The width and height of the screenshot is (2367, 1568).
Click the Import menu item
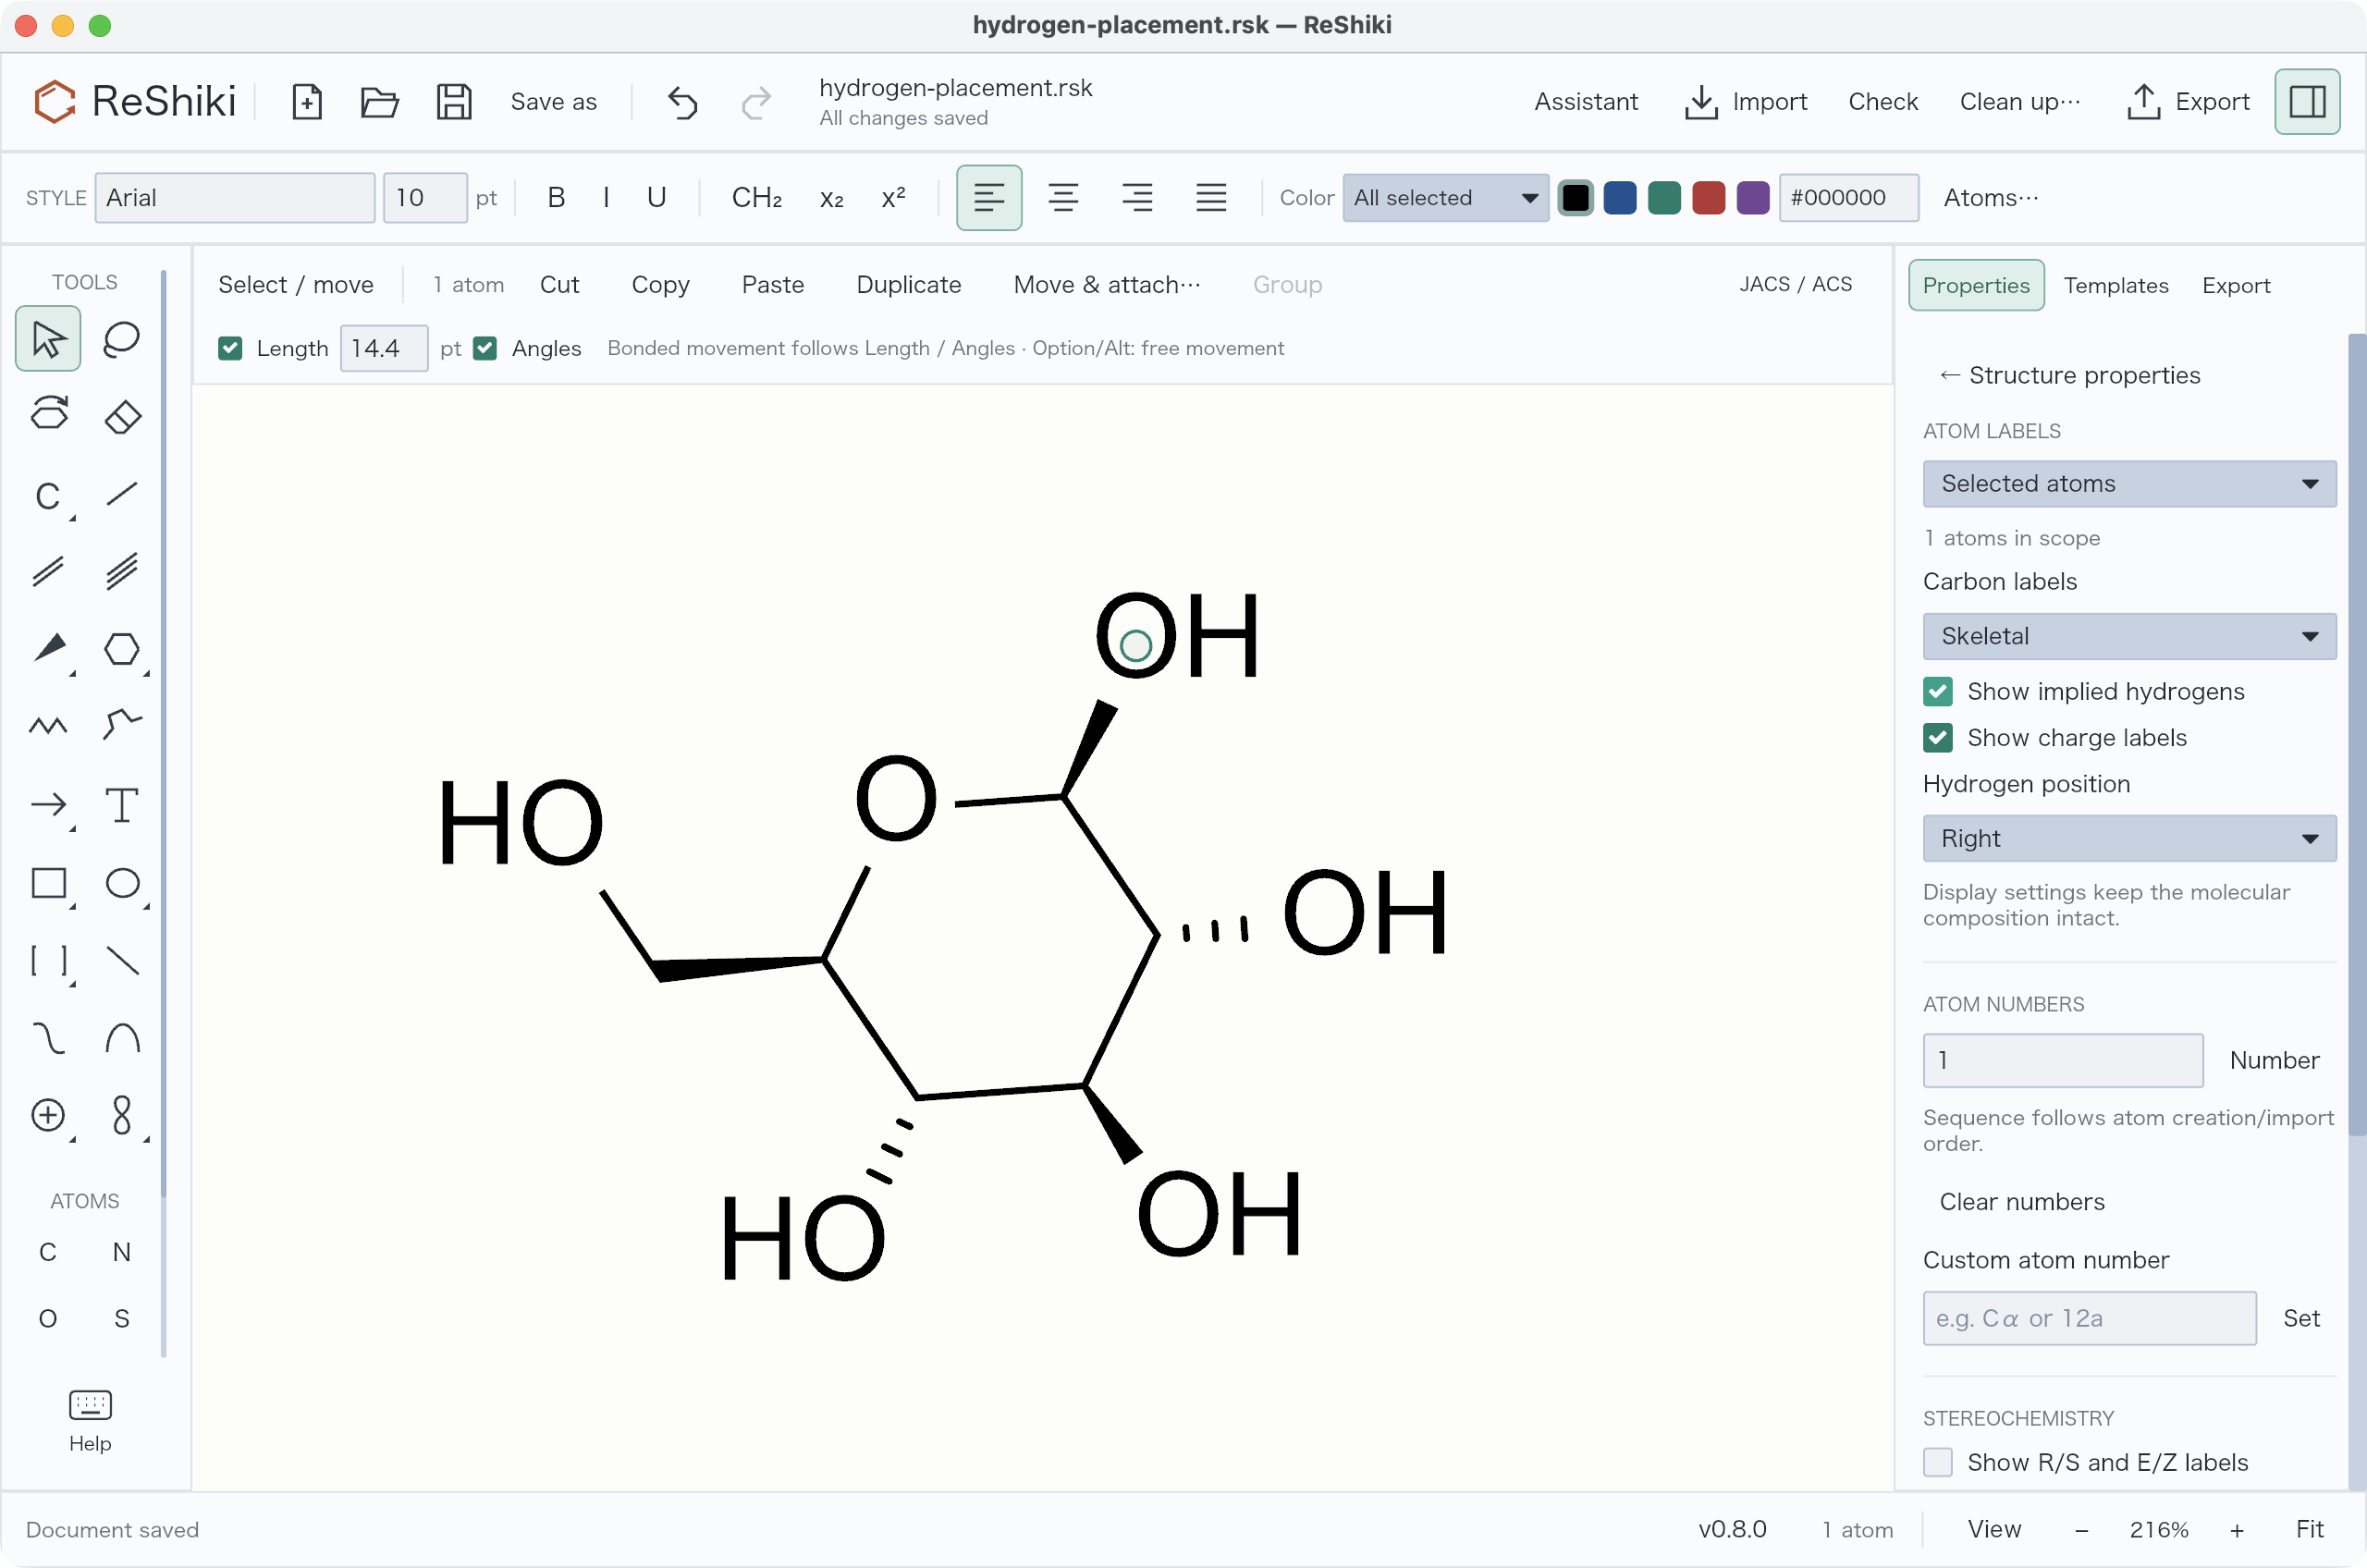[1746, 102]
